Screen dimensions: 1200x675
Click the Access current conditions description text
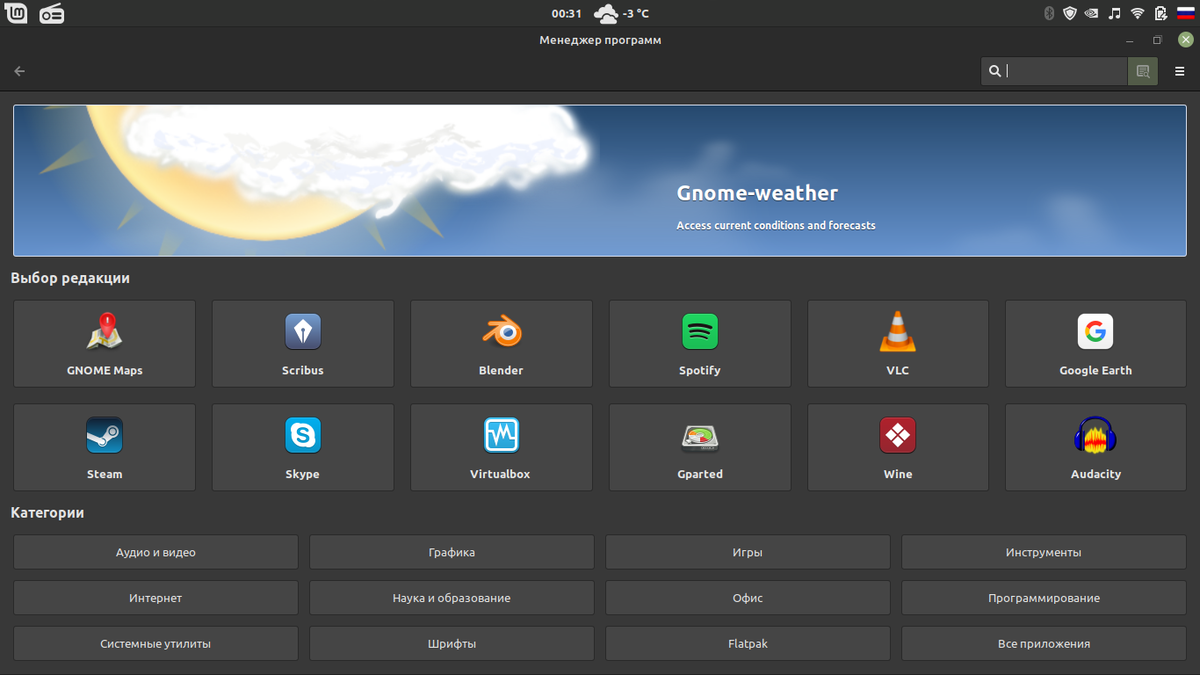pyautogui.click(x=776, y=225)
